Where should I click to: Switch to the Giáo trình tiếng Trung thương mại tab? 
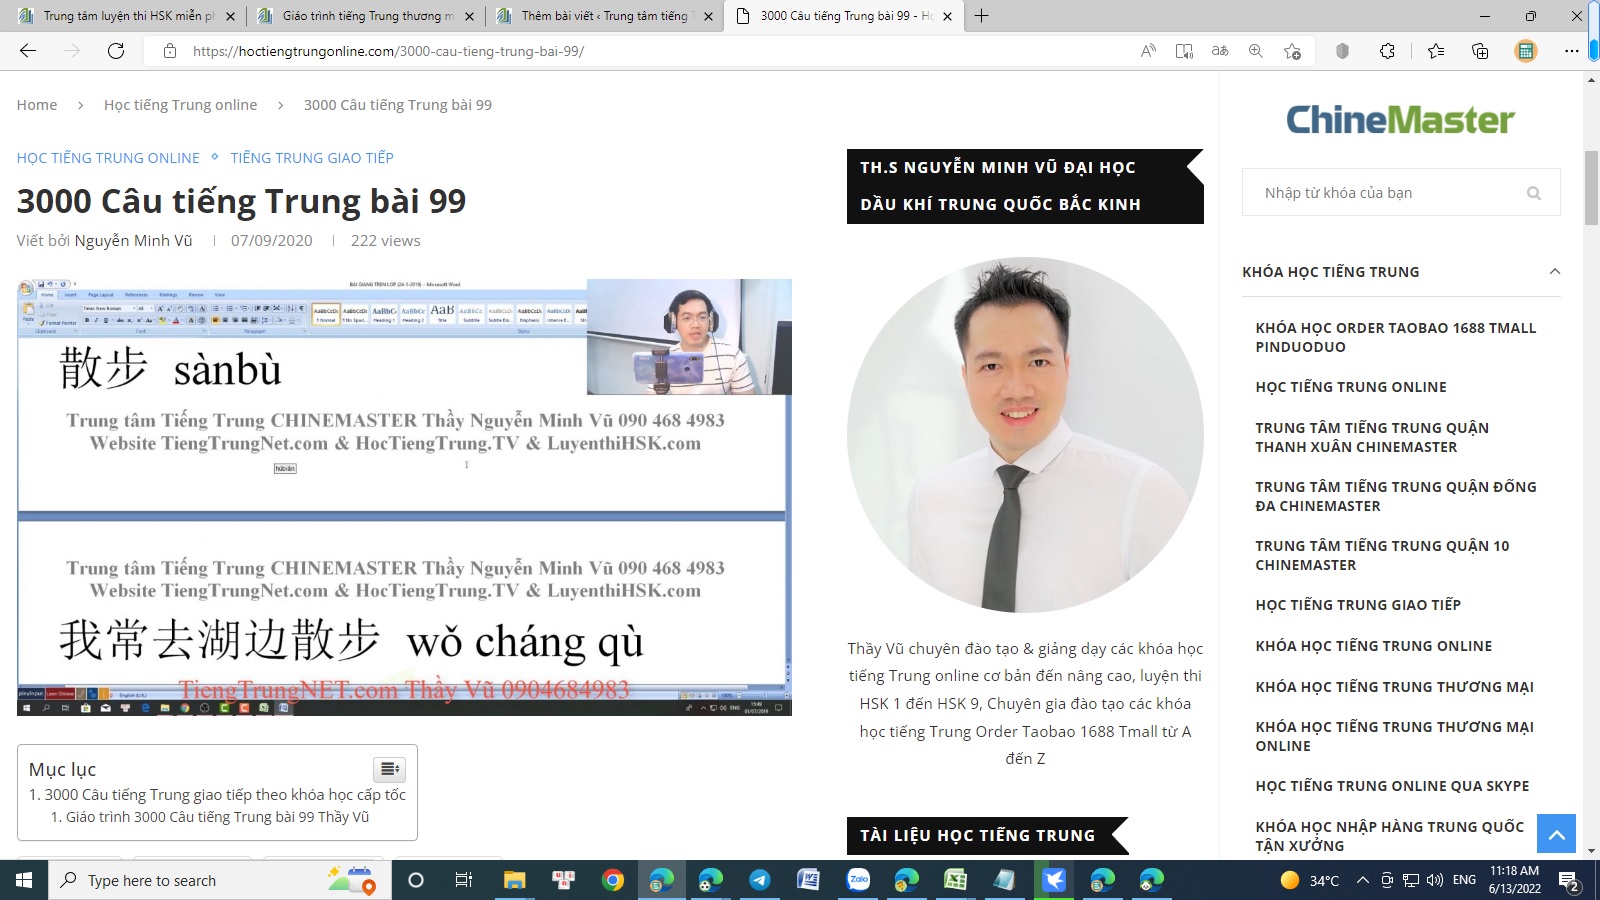tap(366, 16)
